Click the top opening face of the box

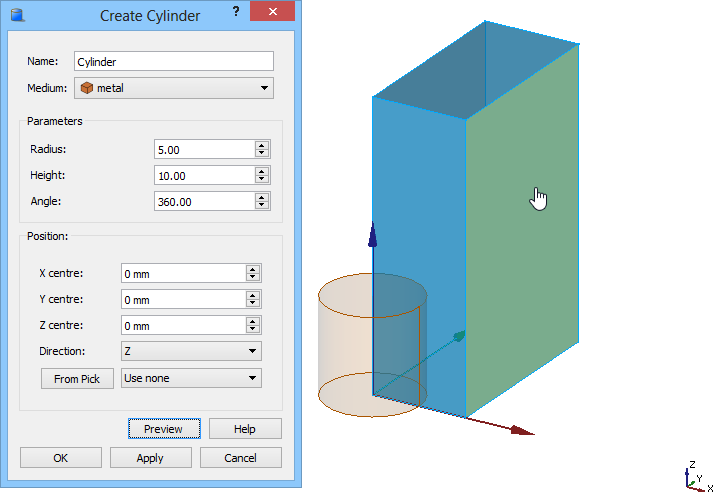[476, 70]
